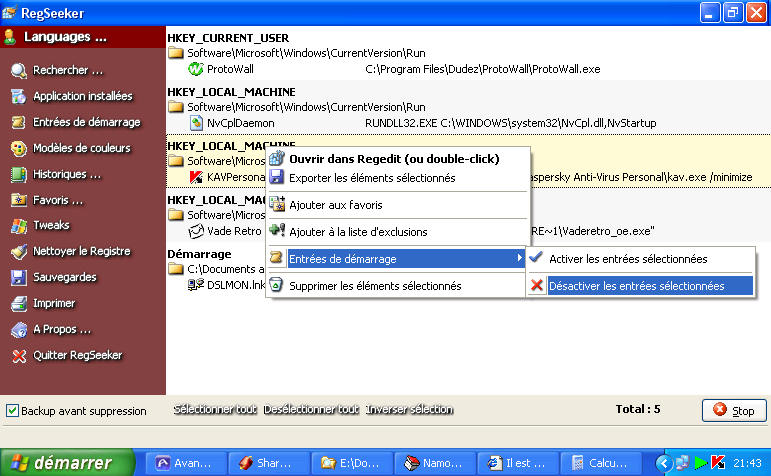Click the A Propos icon
This screenshot has width=771, height=476.
19,329
